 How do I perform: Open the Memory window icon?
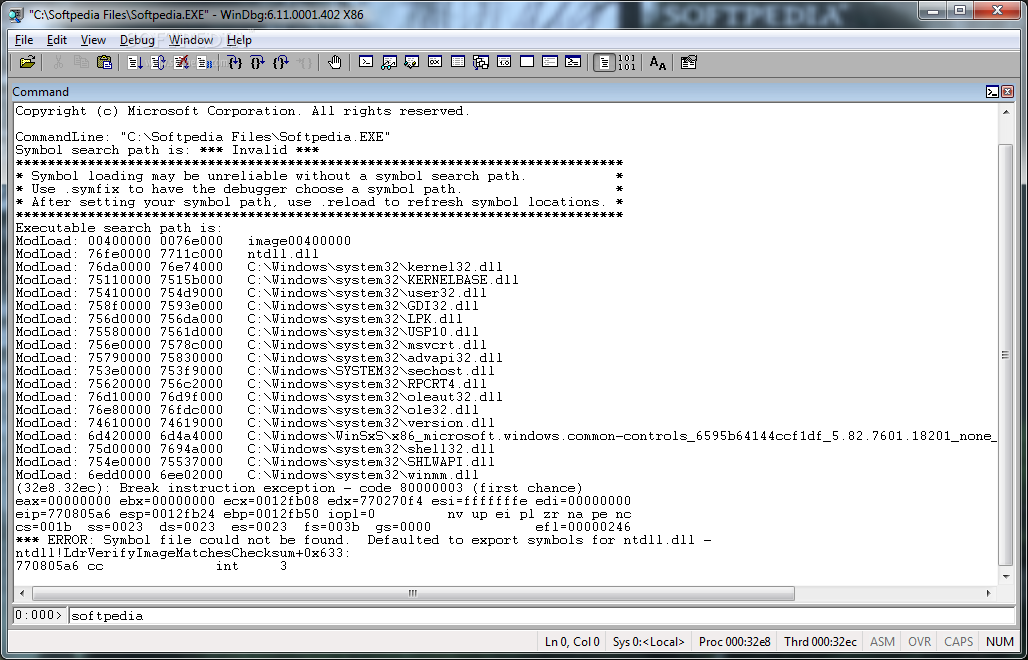(x=458, y=62)
